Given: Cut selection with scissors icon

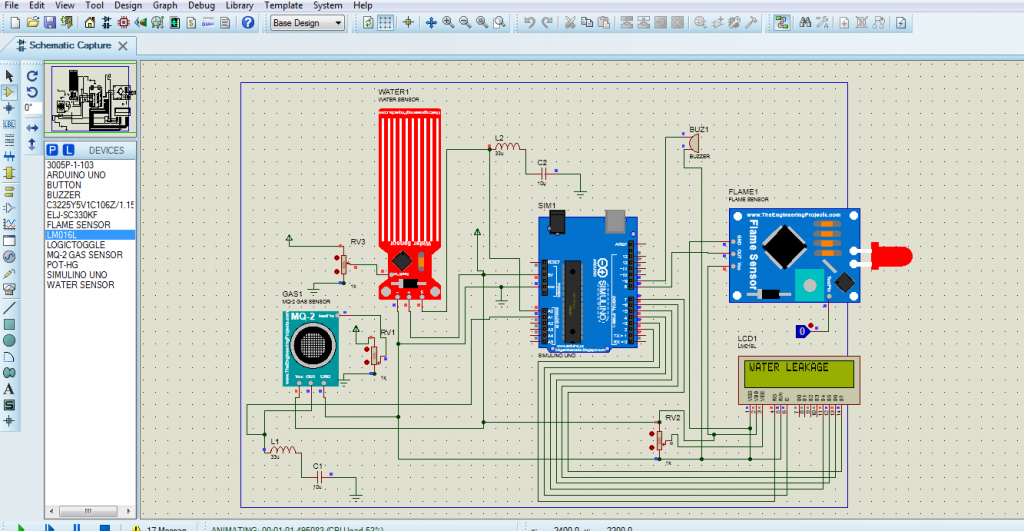Looking at the screenshot, I should [570, 23].
